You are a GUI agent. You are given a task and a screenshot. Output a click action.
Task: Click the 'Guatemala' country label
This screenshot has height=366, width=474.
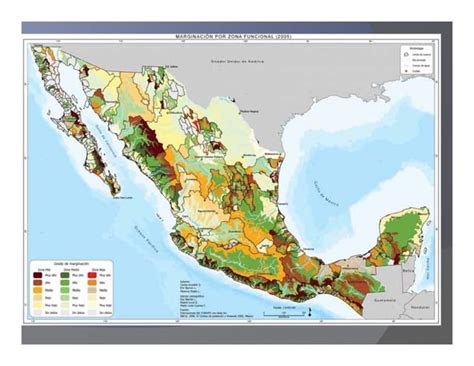pos(385,300)
